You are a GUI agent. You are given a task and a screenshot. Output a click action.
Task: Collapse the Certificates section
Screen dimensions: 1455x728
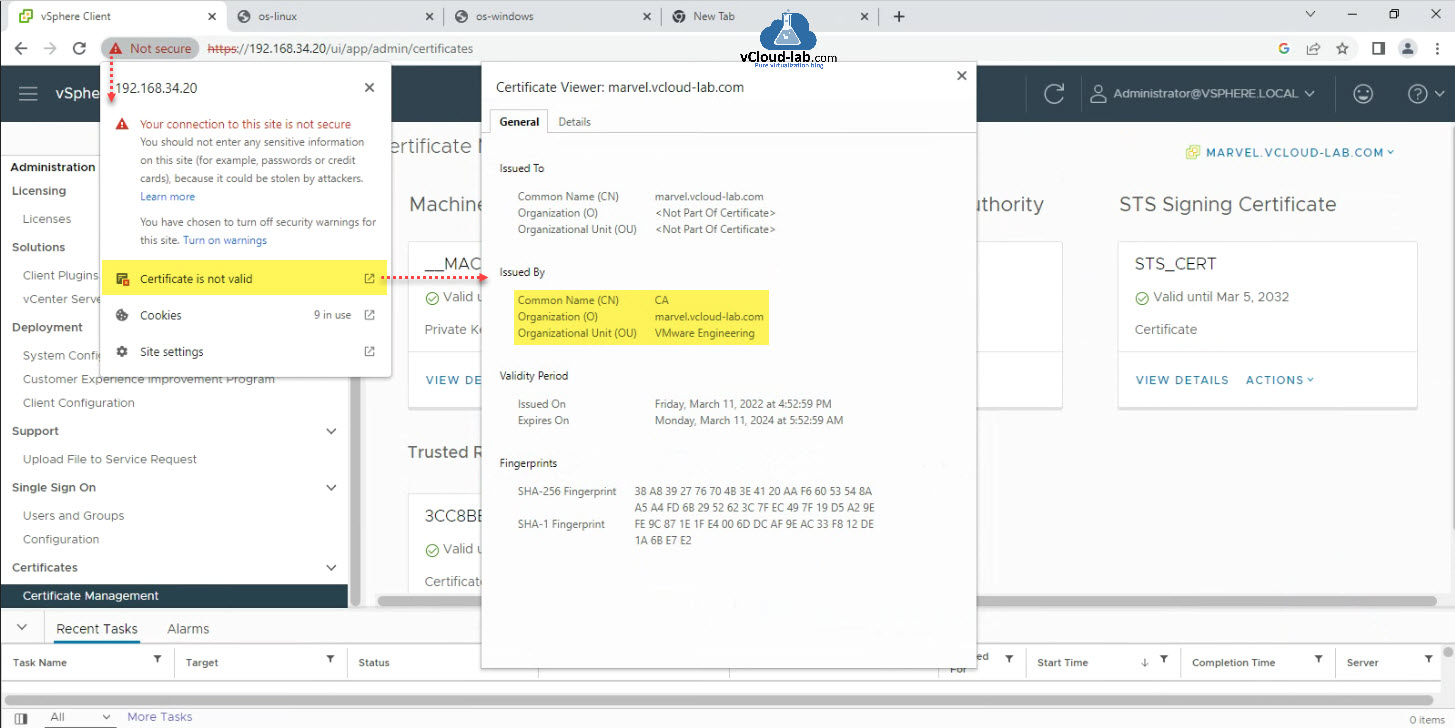pyautogui.click(x=332, y=568)
